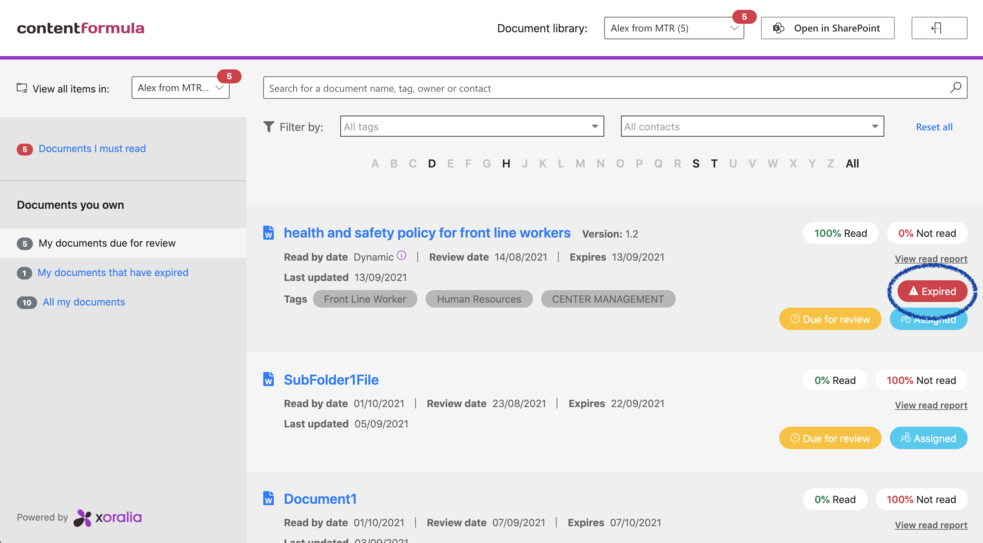Screen dimensions: 983x543
Task: Open health and safety policy for front line workers
Action: pos(427,233)
